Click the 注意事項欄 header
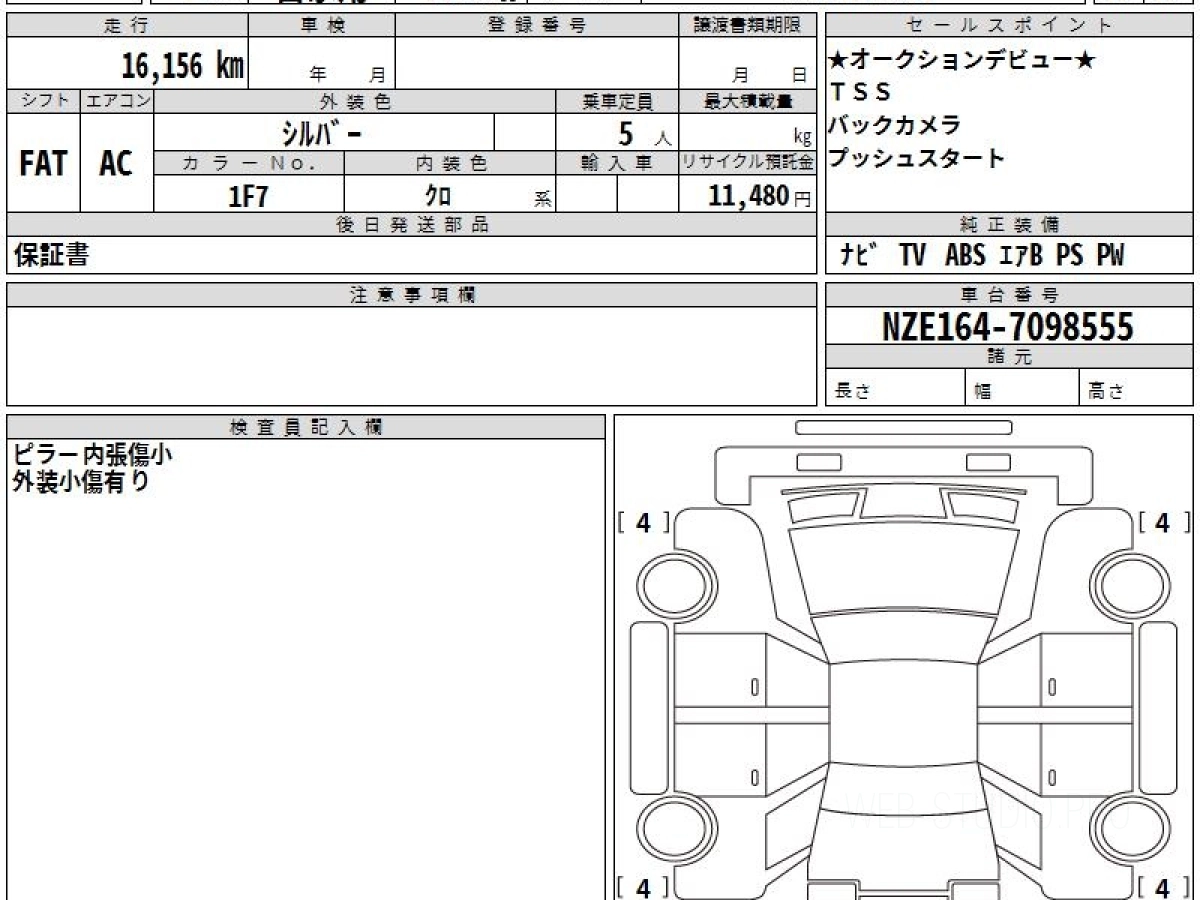 412,294
